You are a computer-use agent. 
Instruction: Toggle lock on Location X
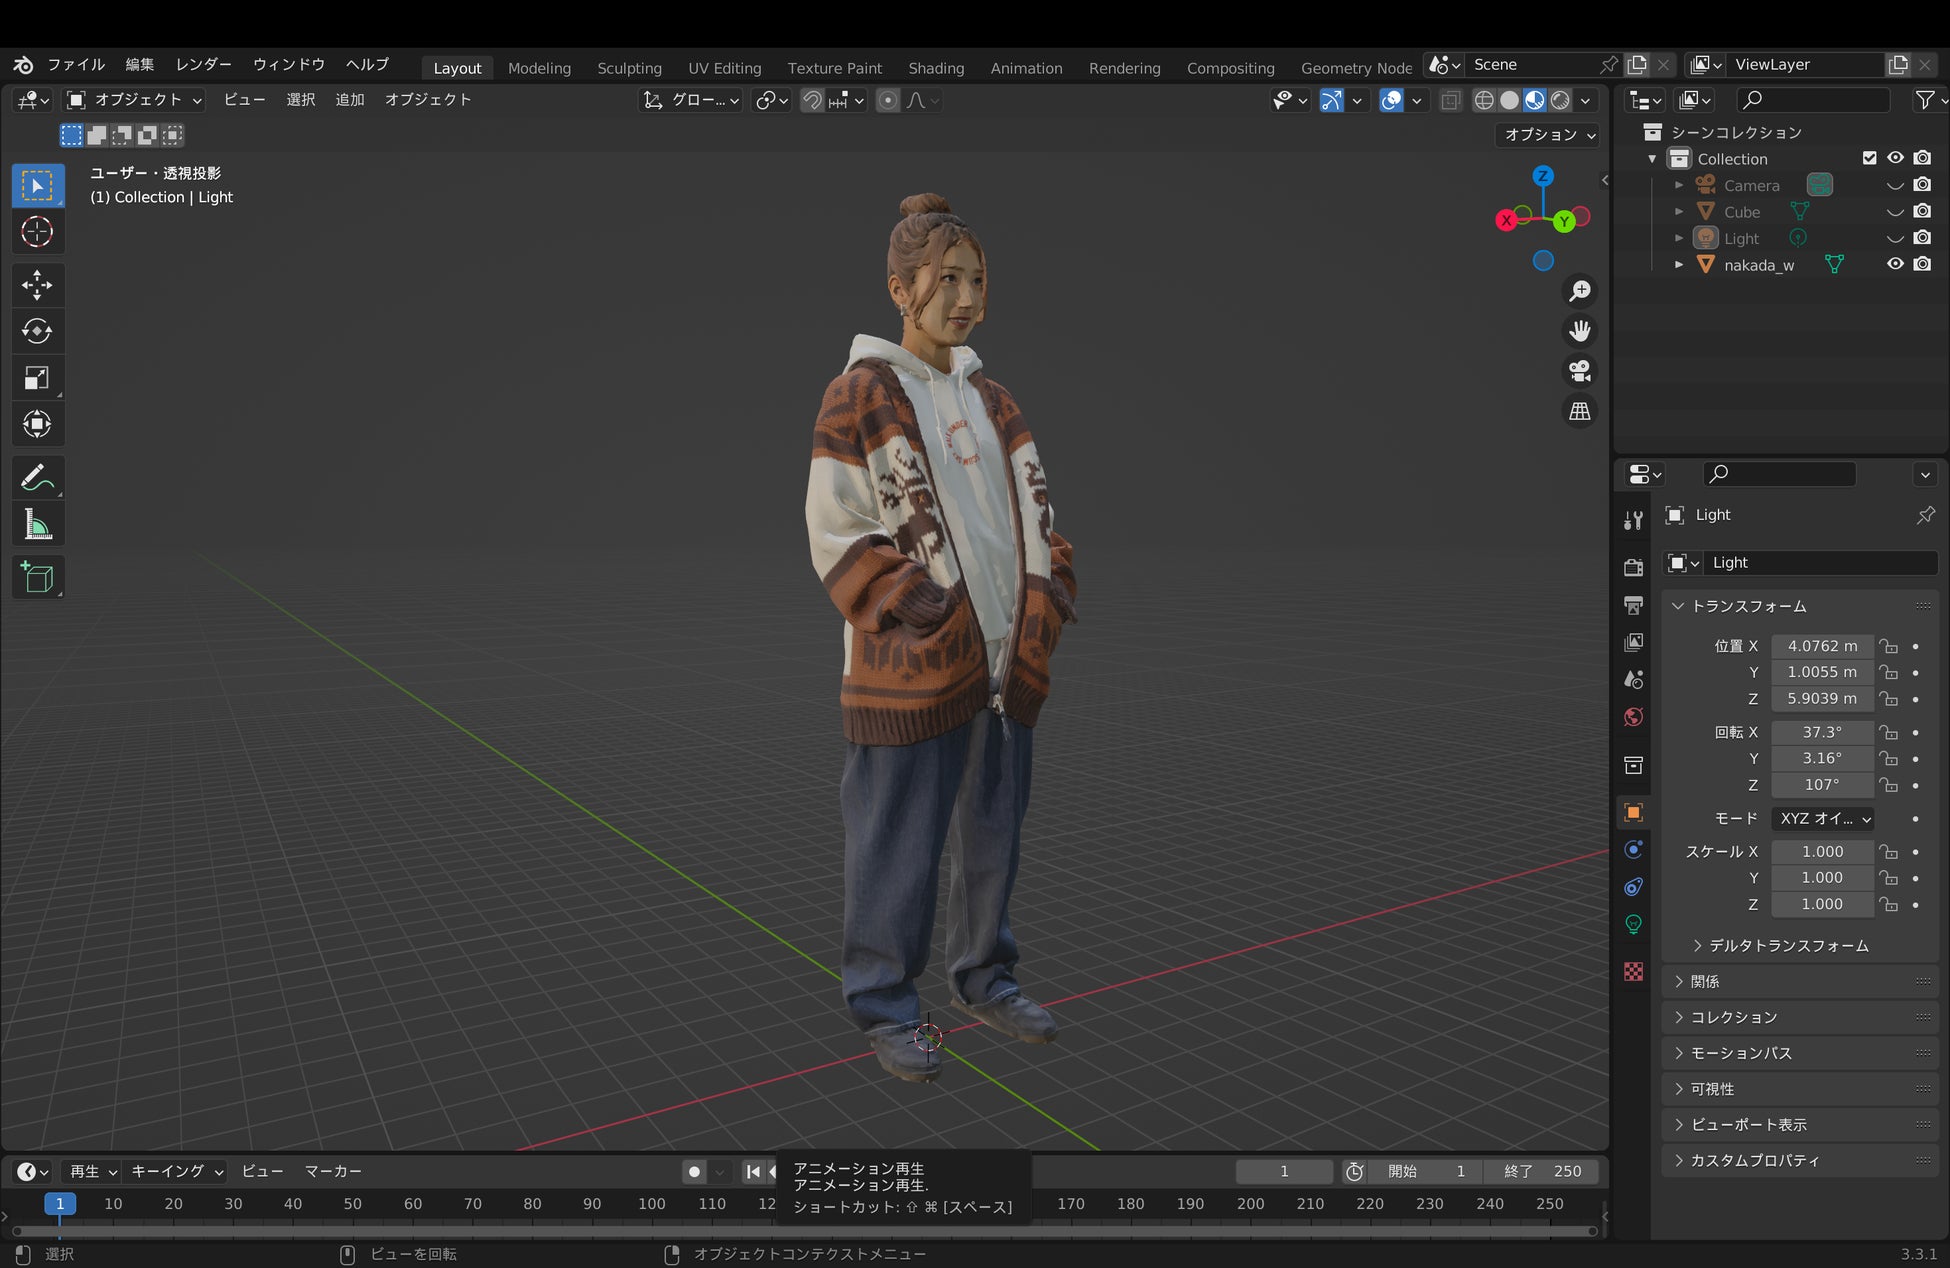(1887, 646)
